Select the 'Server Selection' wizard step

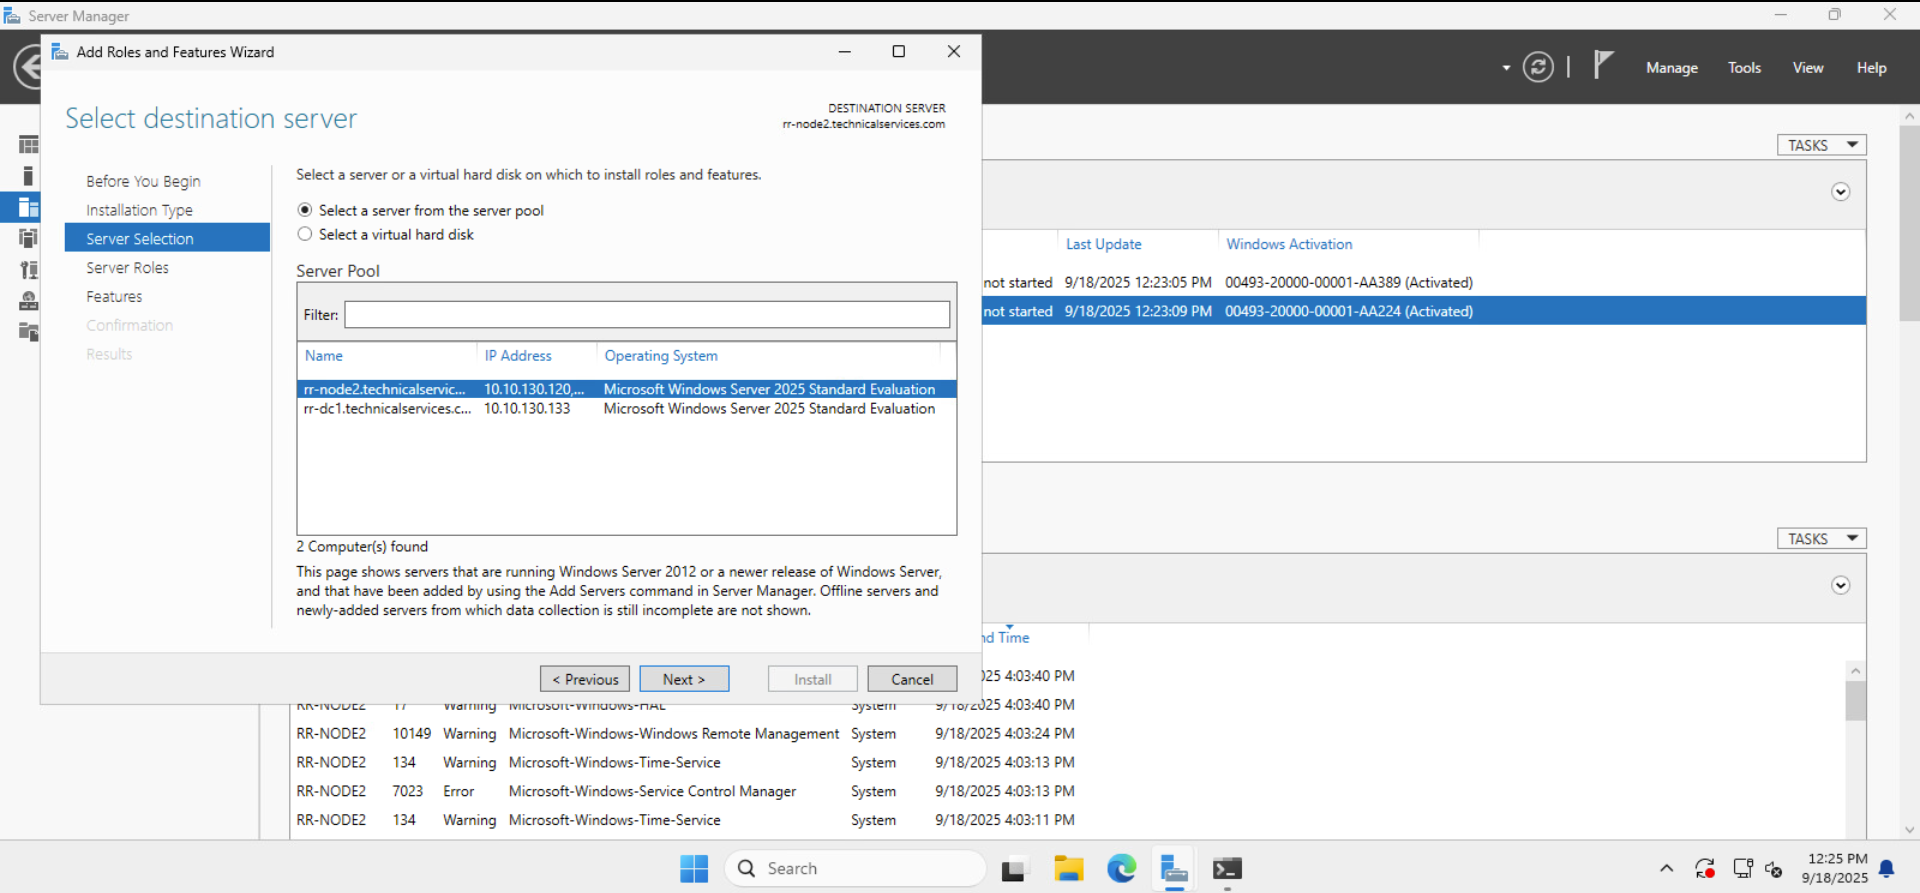coord(167,238)
